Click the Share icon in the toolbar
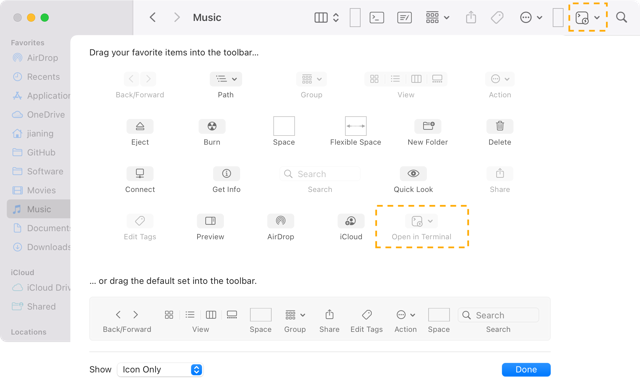 pyautogui.click(x=471, y=18)
